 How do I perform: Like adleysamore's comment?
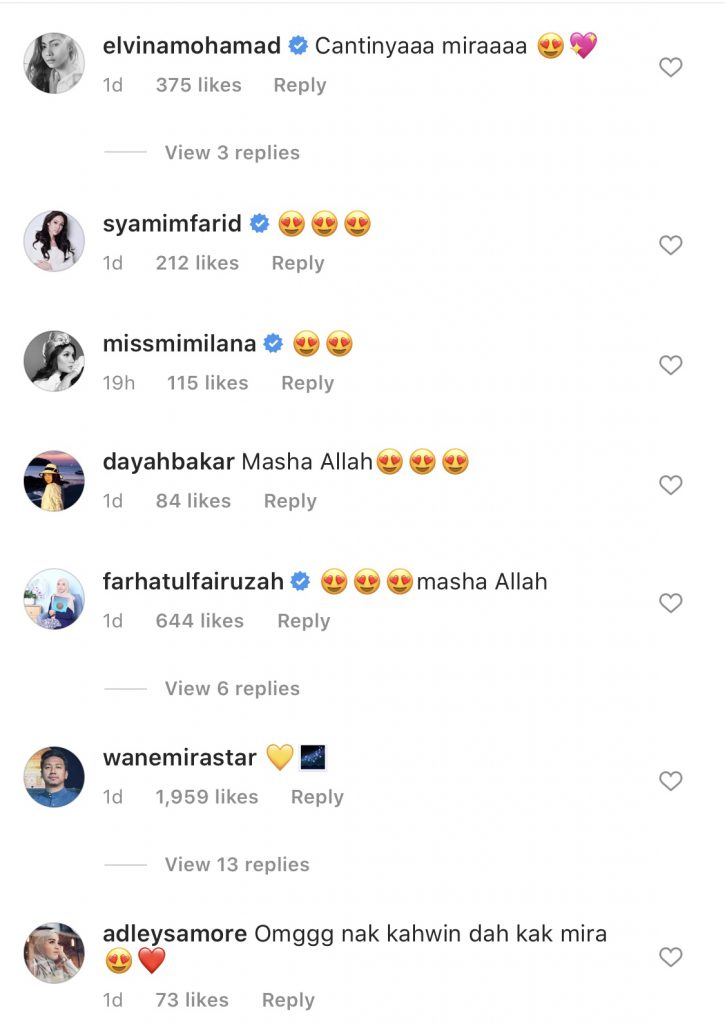coord(670,957)
